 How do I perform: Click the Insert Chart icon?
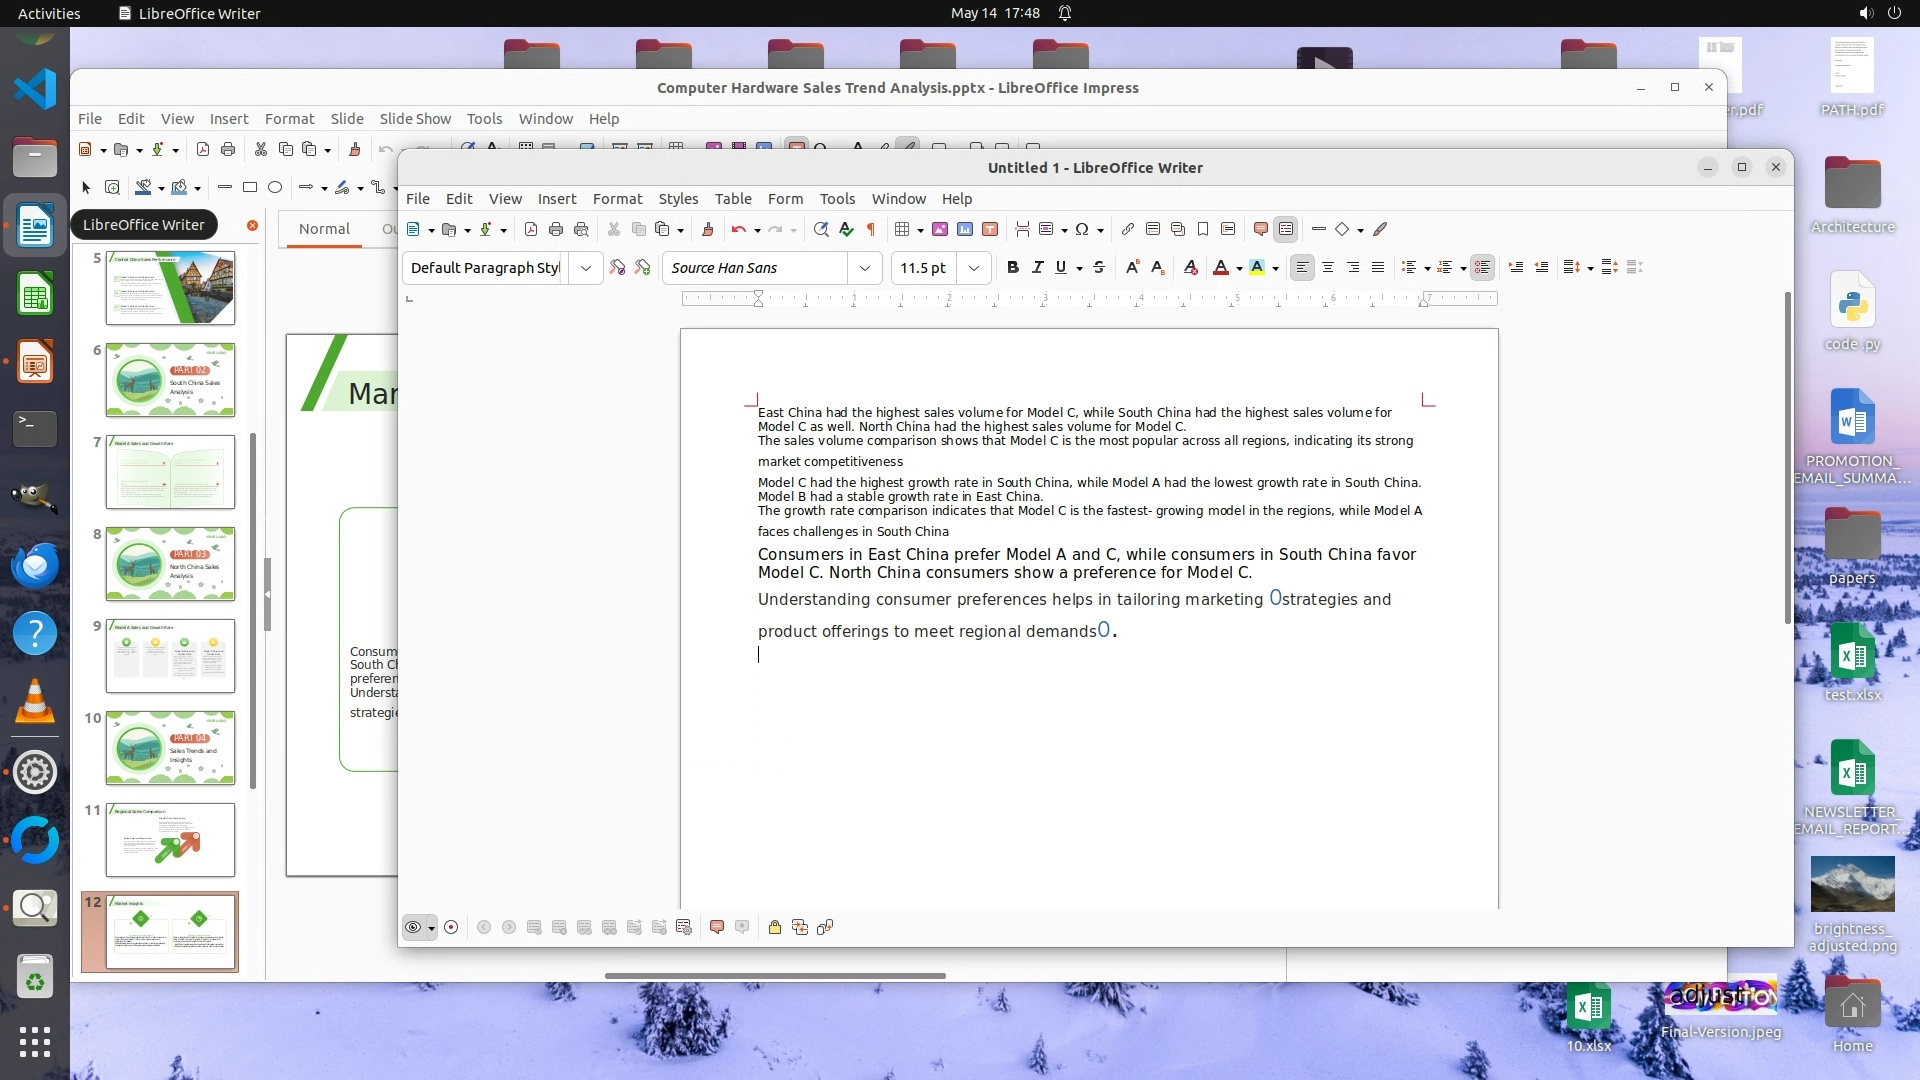(965, 229)
